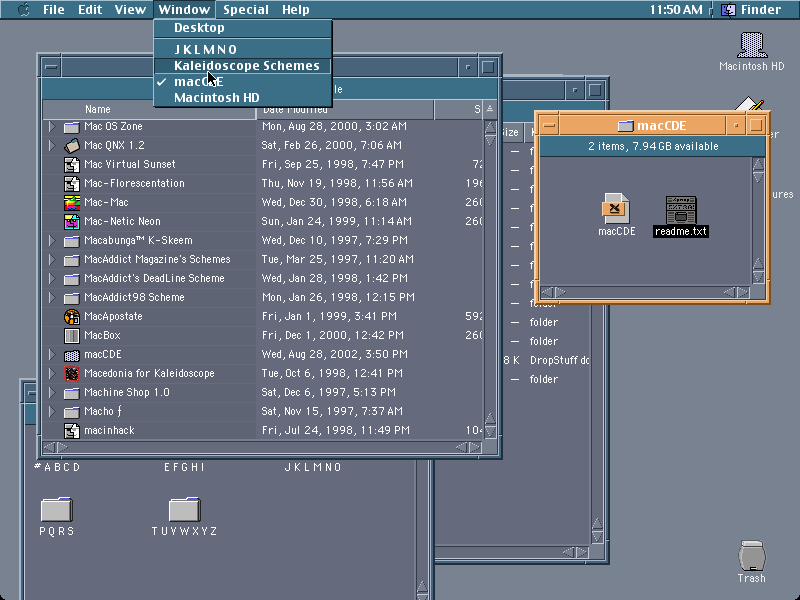
Task: Click the colorful Mac-Mac scheme icon
Action: coord(72,203)
